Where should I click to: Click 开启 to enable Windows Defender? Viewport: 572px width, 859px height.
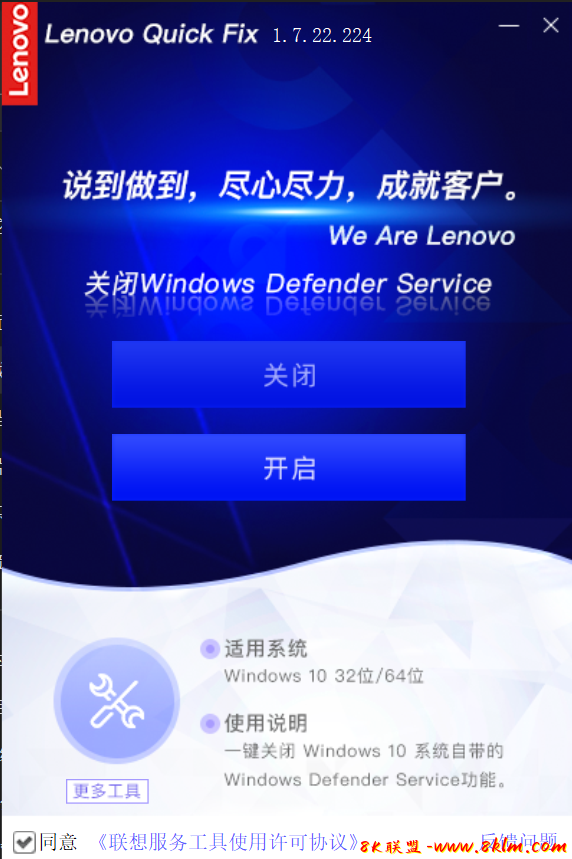point(289,467)
